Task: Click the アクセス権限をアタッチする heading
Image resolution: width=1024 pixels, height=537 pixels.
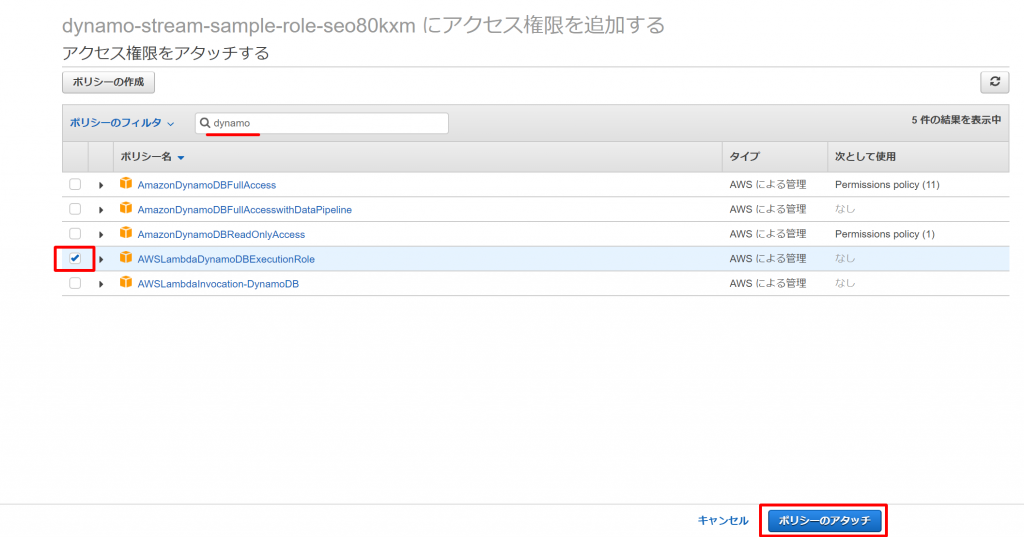Action: 166,53
